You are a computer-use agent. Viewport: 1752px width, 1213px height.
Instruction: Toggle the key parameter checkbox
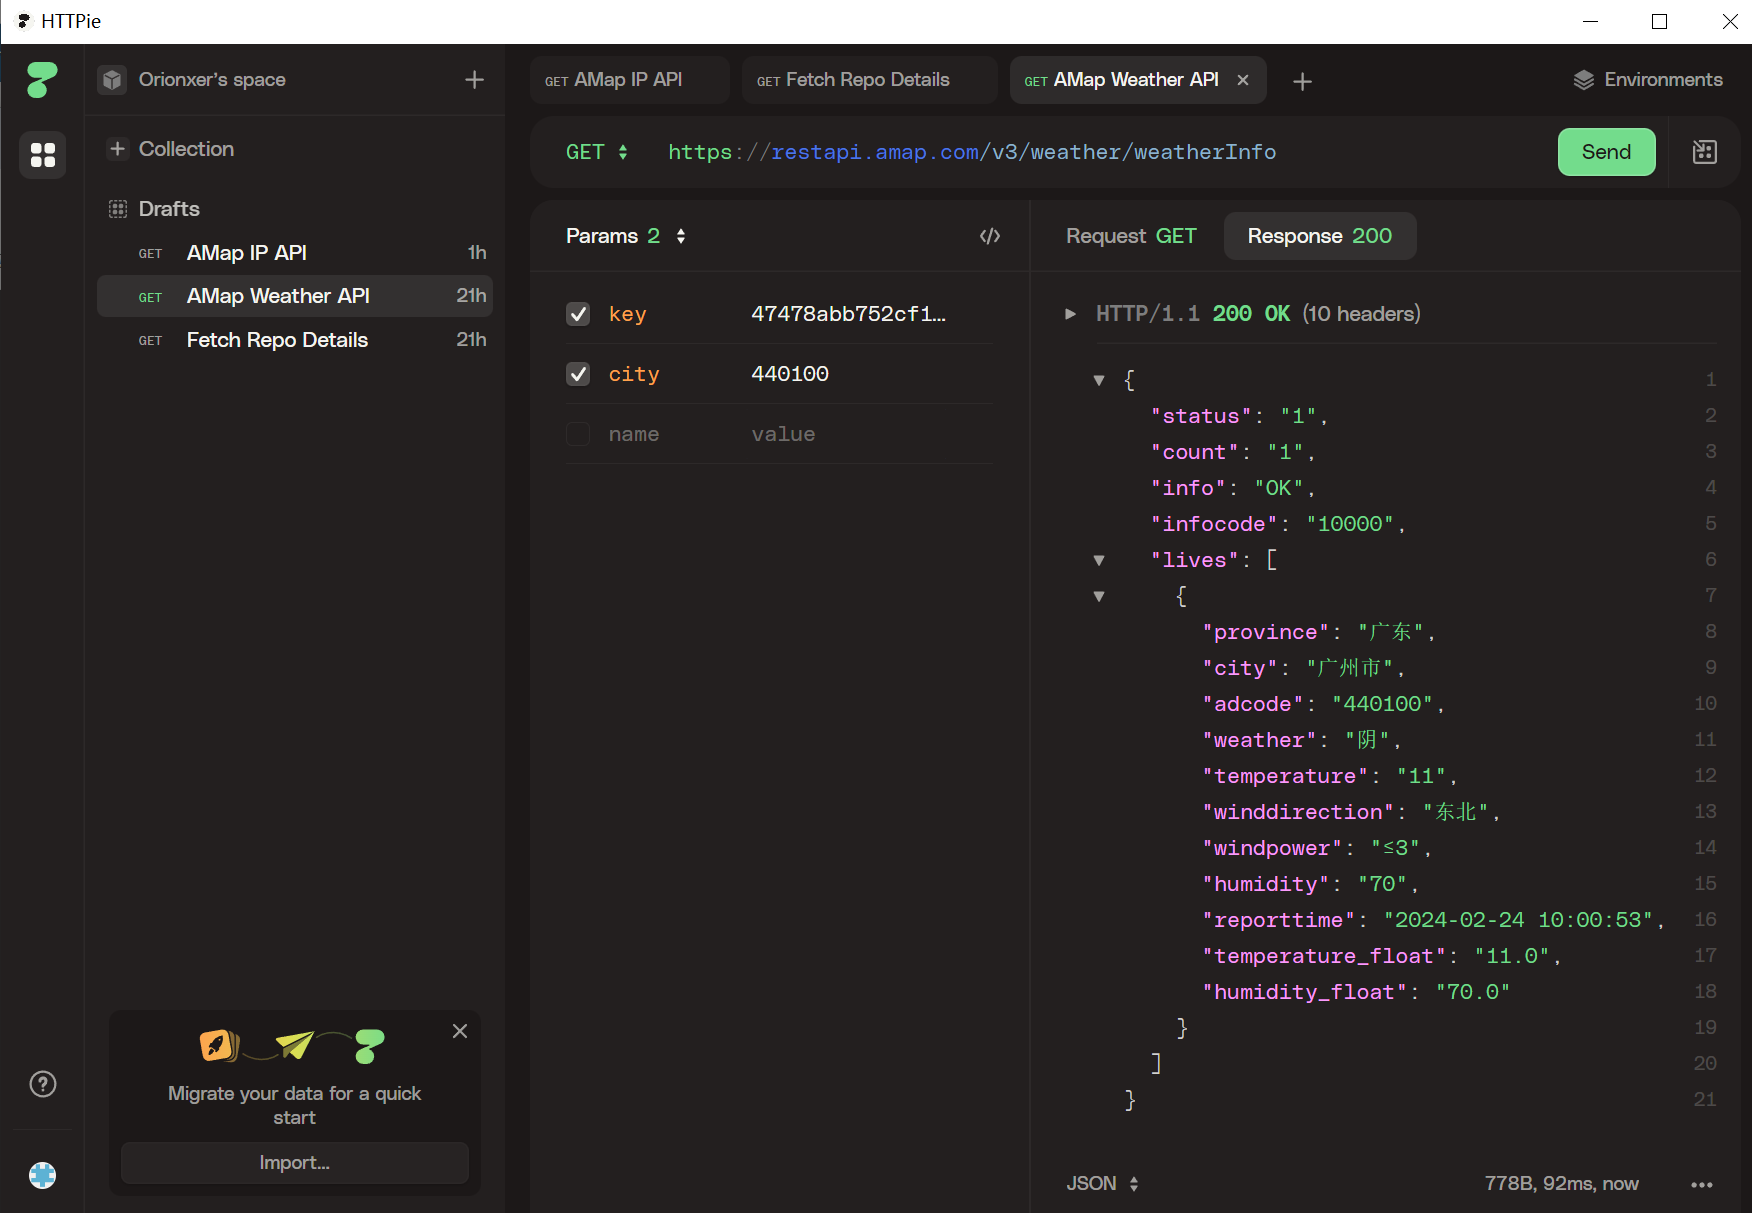(578, 314)
